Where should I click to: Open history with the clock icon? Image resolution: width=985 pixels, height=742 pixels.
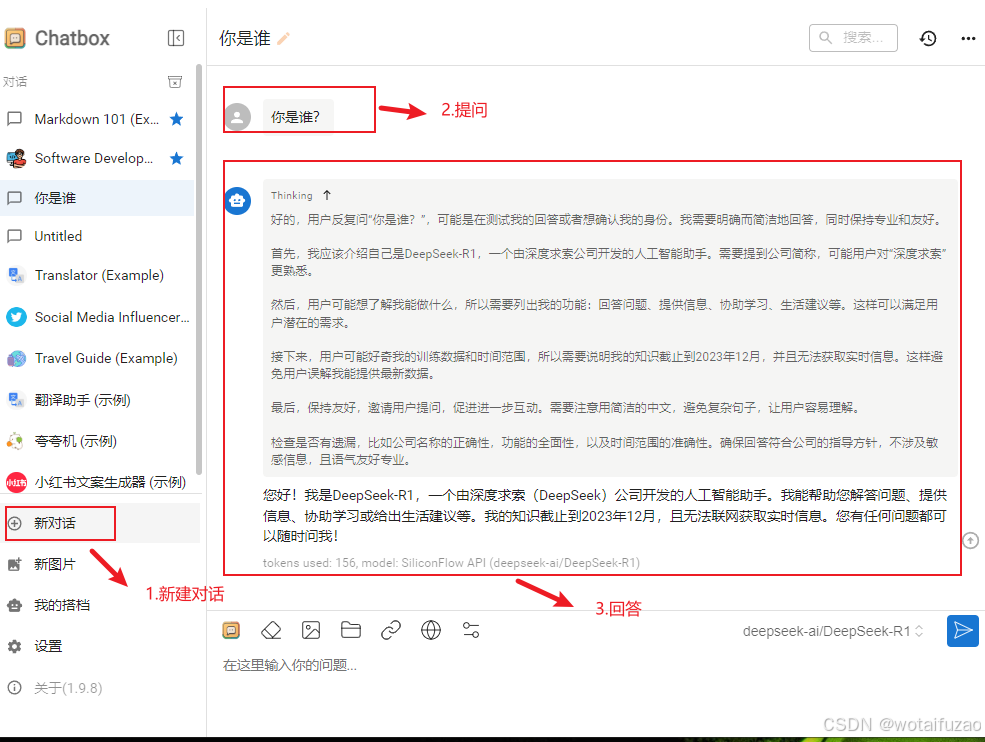click(928, 38)
